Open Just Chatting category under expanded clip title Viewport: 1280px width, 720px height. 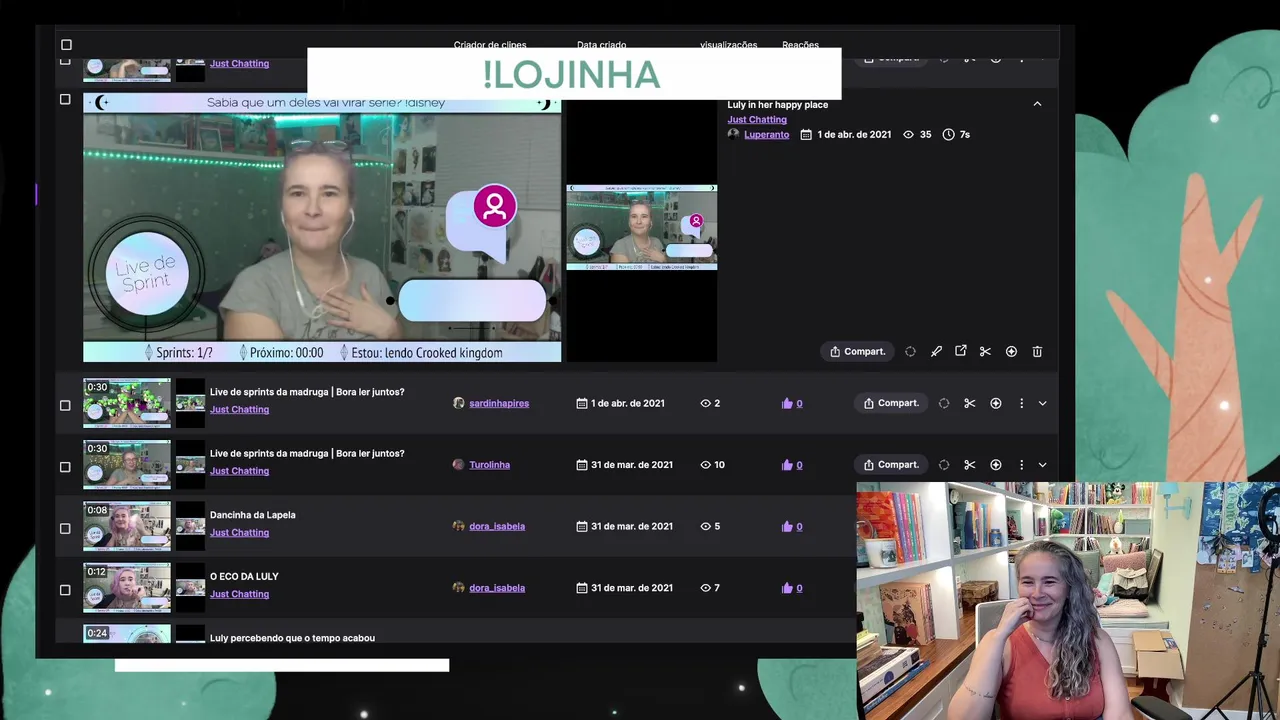pyautogui.click(x=757, y=119)
